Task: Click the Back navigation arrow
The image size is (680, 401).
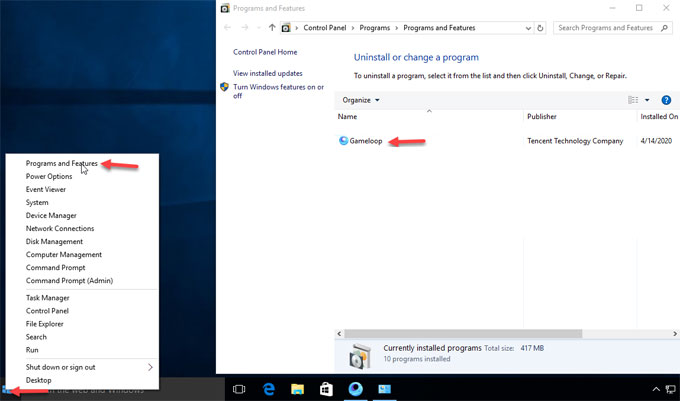Action: point(227,28)
